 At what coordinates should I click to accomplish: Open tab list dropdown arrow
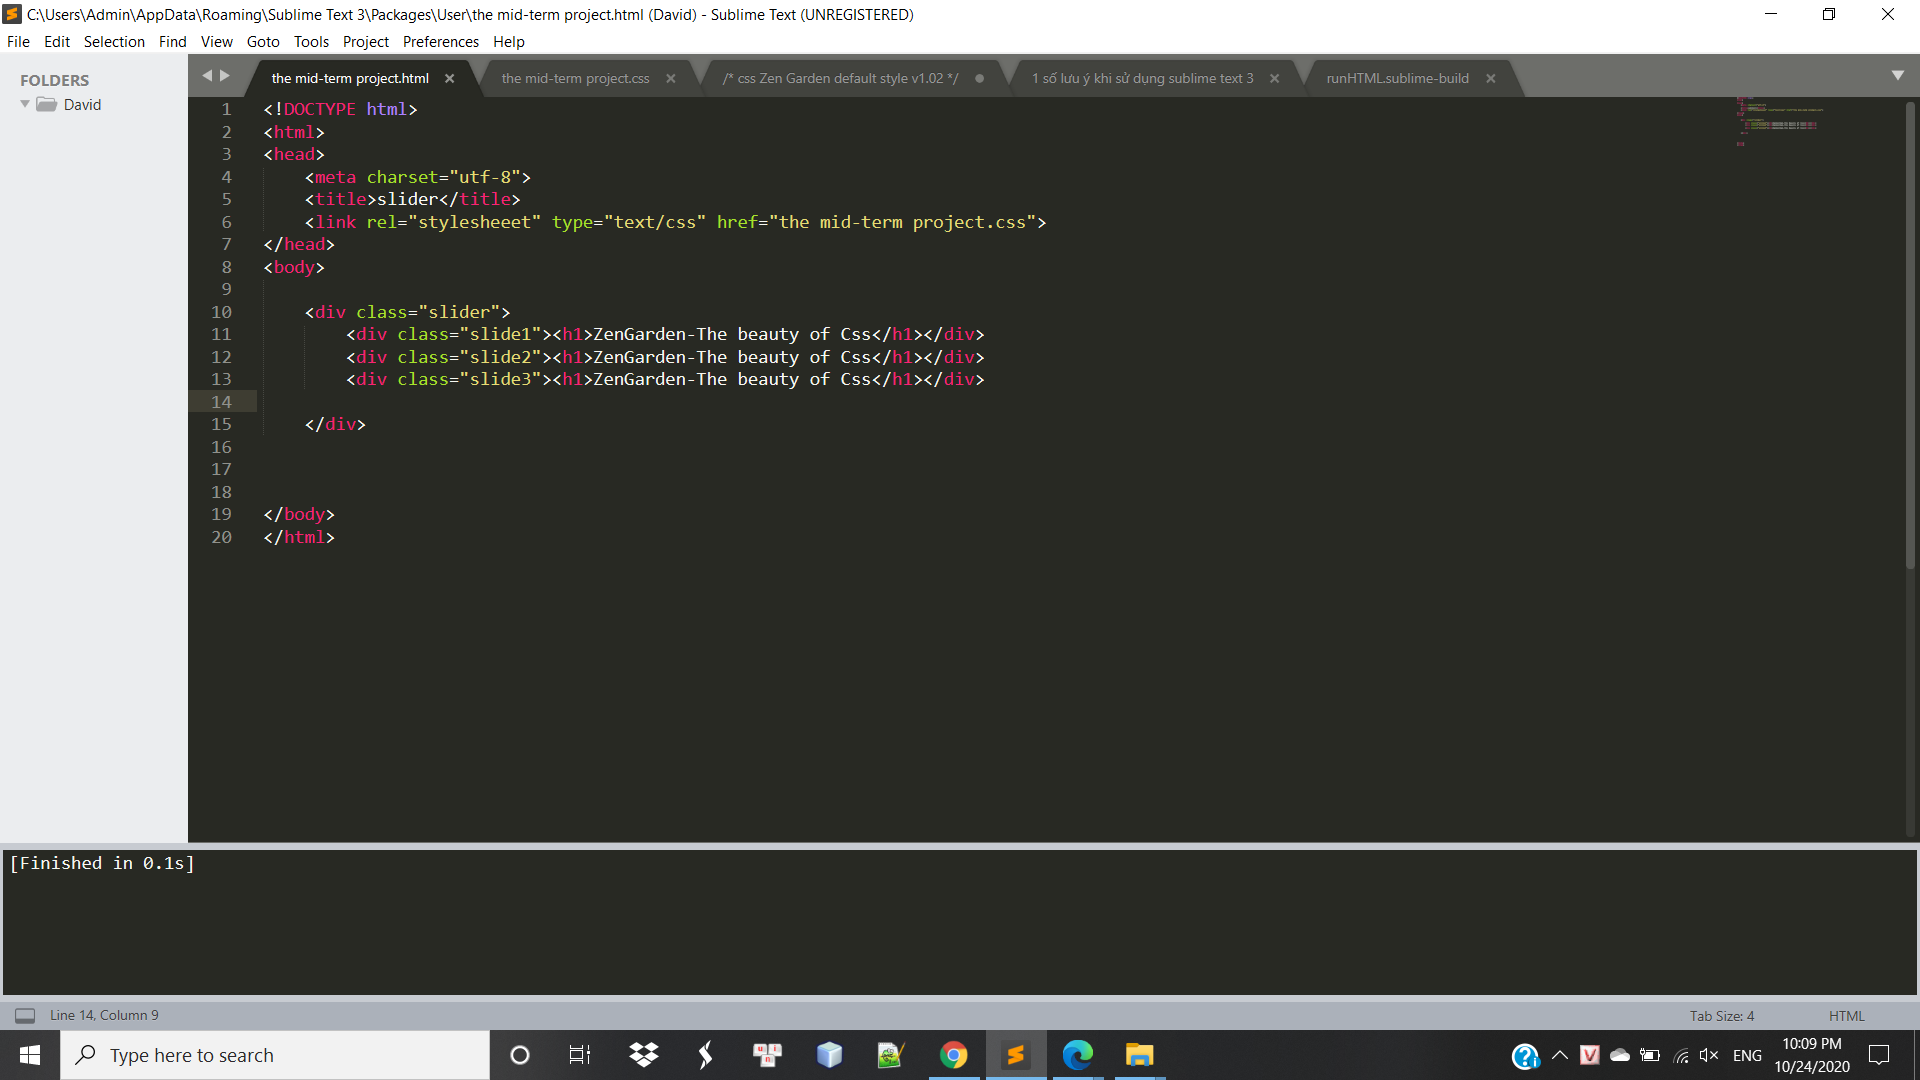[x=1897, y=76]
